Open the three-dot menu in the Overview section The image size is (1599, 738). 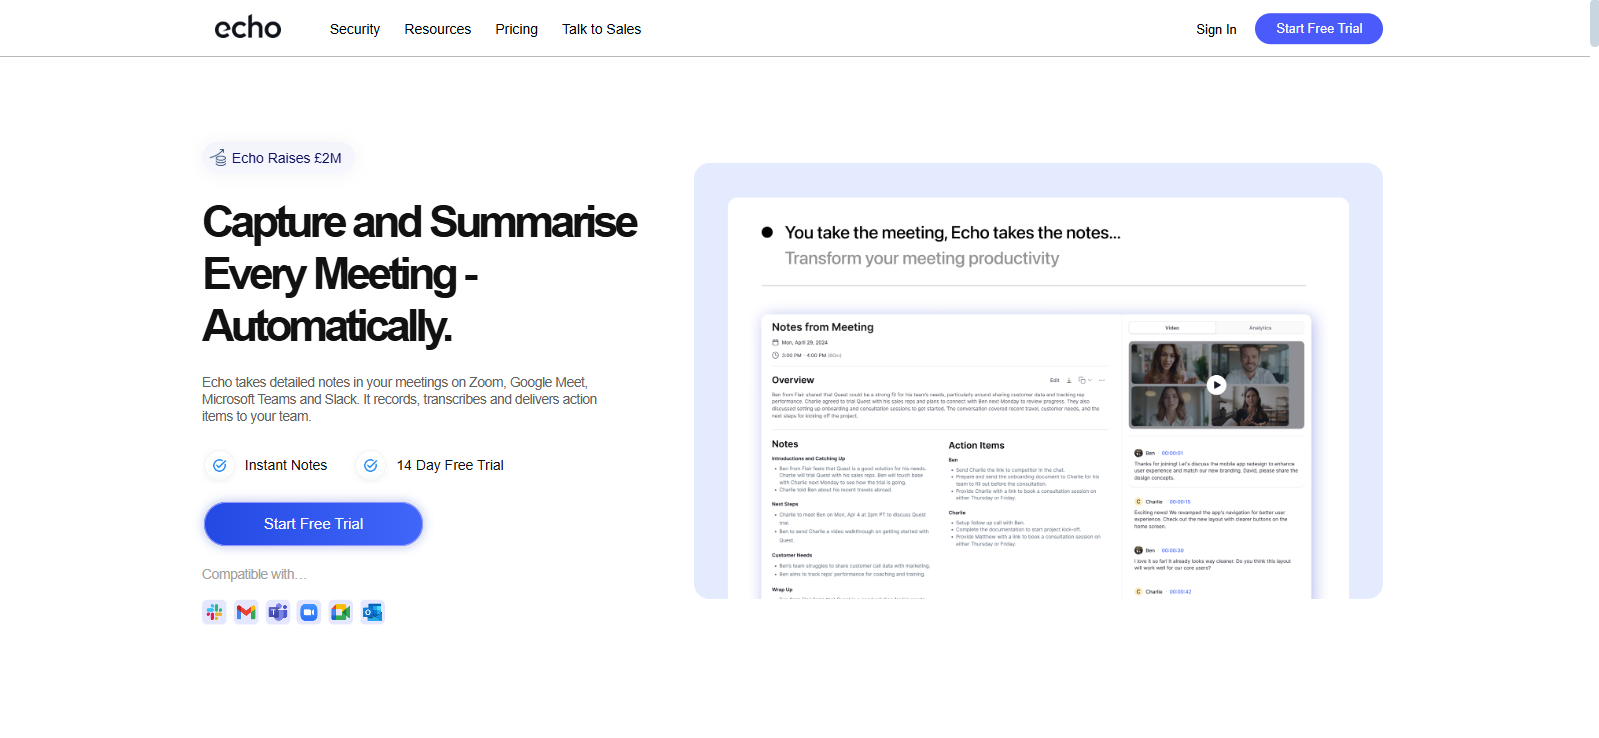point(1102,380)
